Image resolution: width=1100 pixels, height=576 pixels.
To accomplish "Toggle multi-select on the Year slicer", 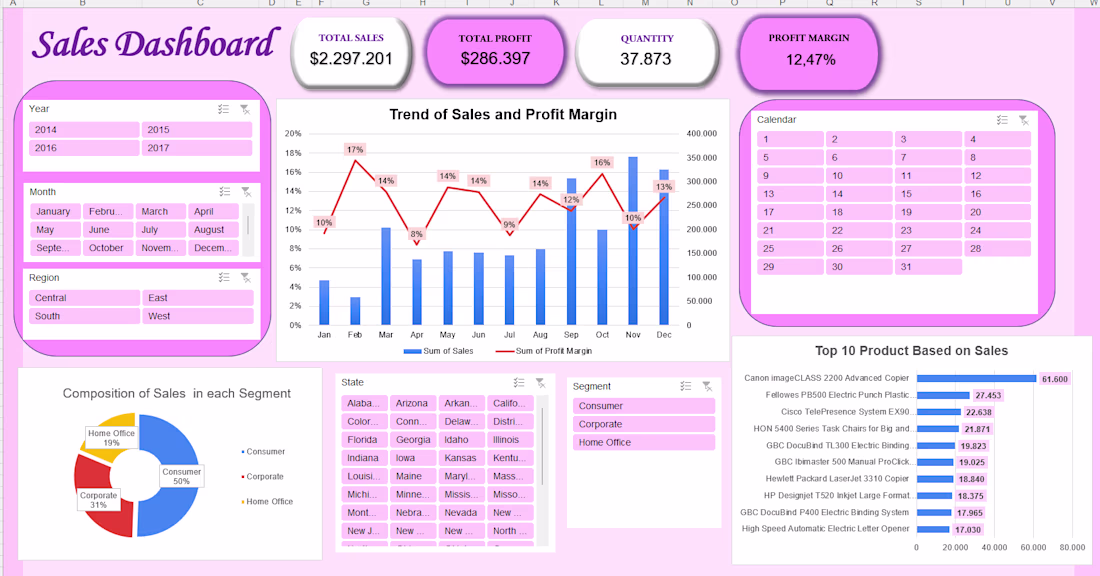I will point(223,109).
